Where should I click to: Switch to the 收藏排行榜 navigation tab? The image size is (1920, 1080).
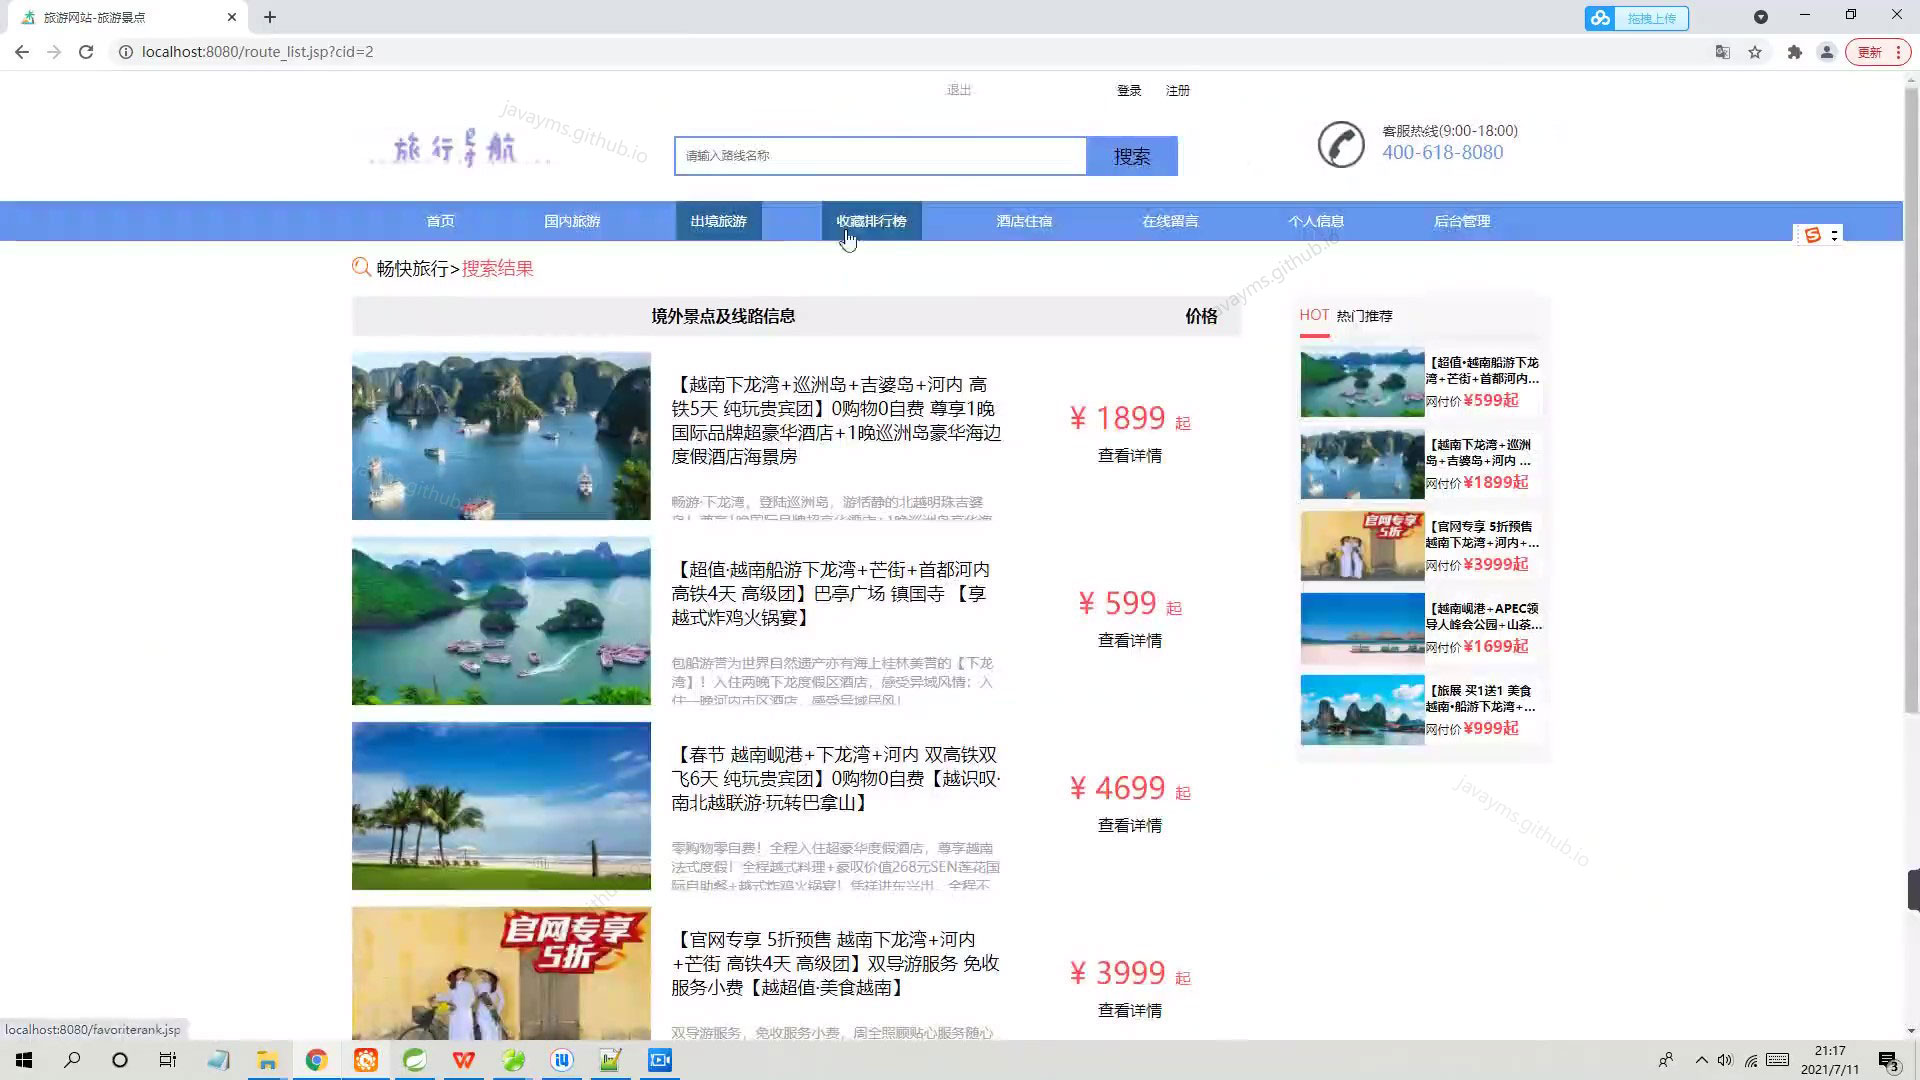pyautogui.click(x=871, y=221)
